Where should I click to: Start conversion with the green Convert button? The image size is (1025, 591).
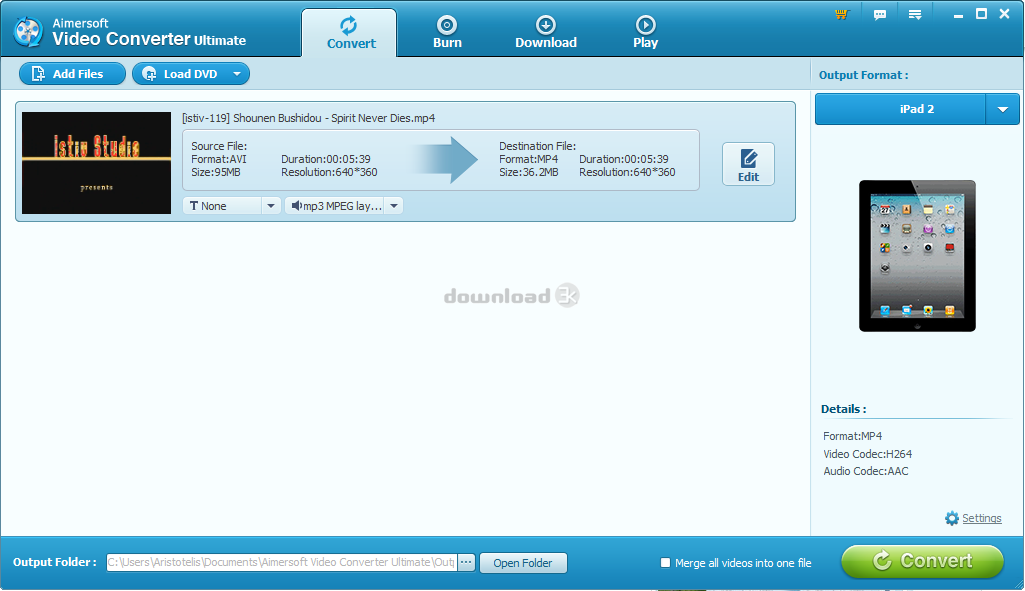click(x=922, y=562)
